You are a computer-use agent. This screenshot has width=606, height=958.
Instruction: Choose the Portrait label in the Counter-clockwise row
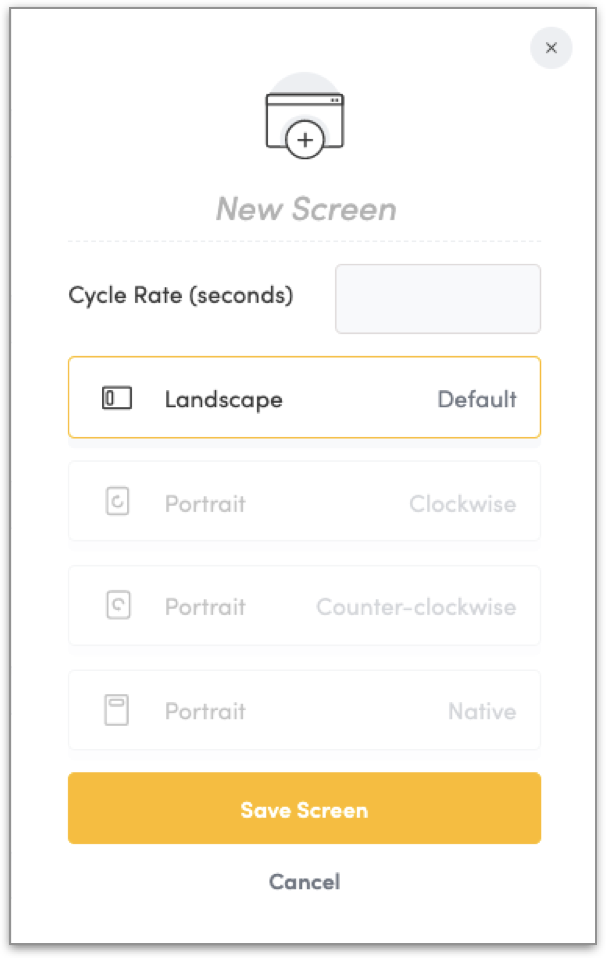(x=205, y=608)
